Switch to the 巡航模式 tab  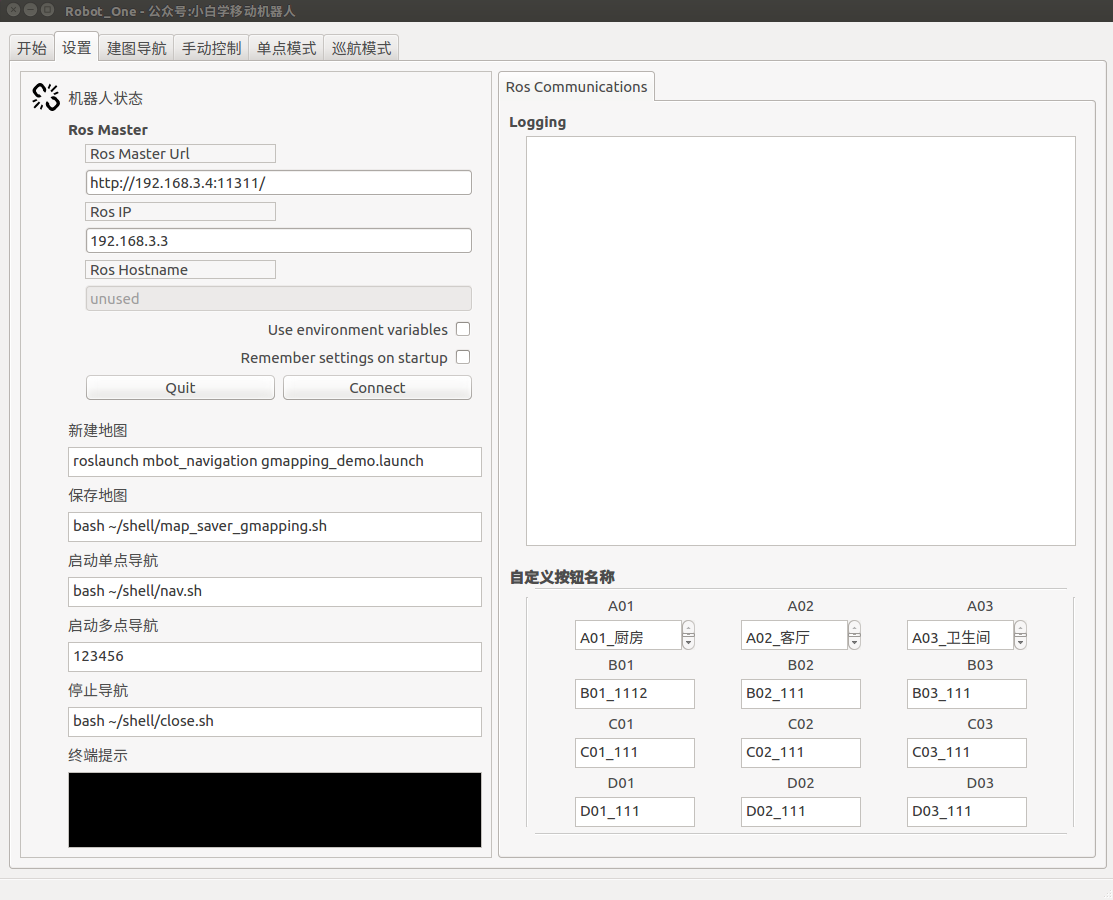pyautogui.click(x=361, y=46)
